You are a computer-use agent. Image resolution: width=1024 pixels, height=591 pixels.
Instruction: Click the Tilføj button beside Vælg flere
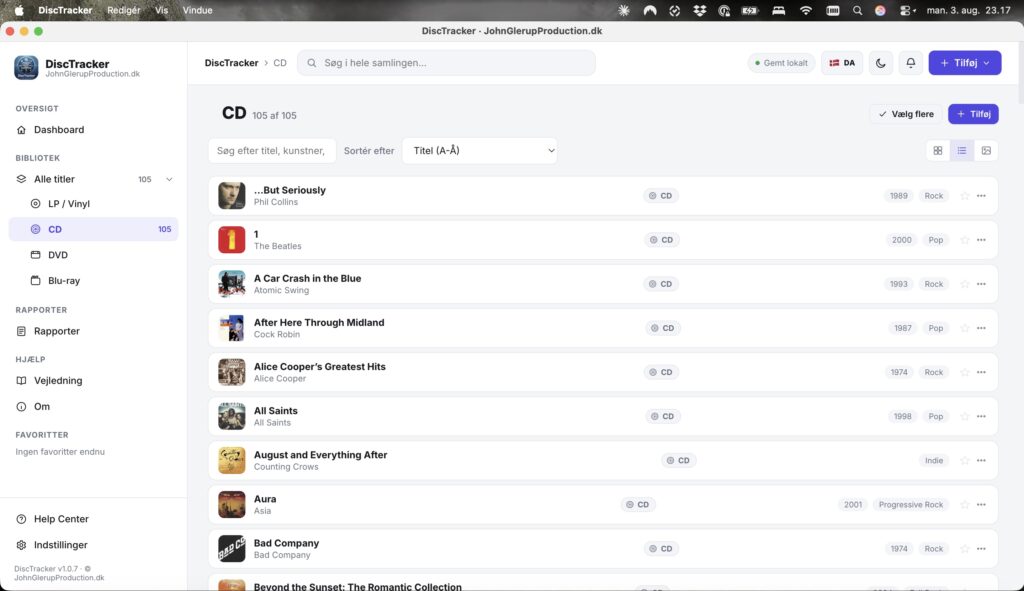(973, 114)
